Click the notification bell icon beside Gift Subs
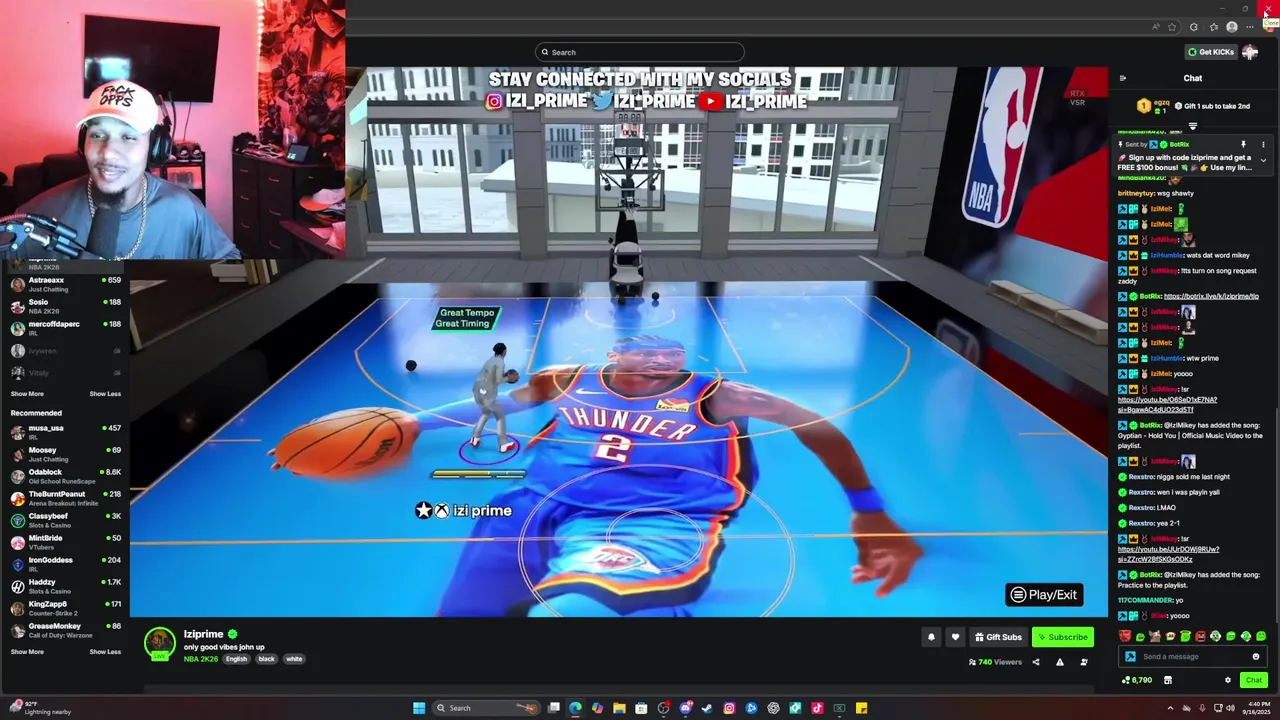The height and width of the screenshot is (720, 1280). (x=931, y=637)
